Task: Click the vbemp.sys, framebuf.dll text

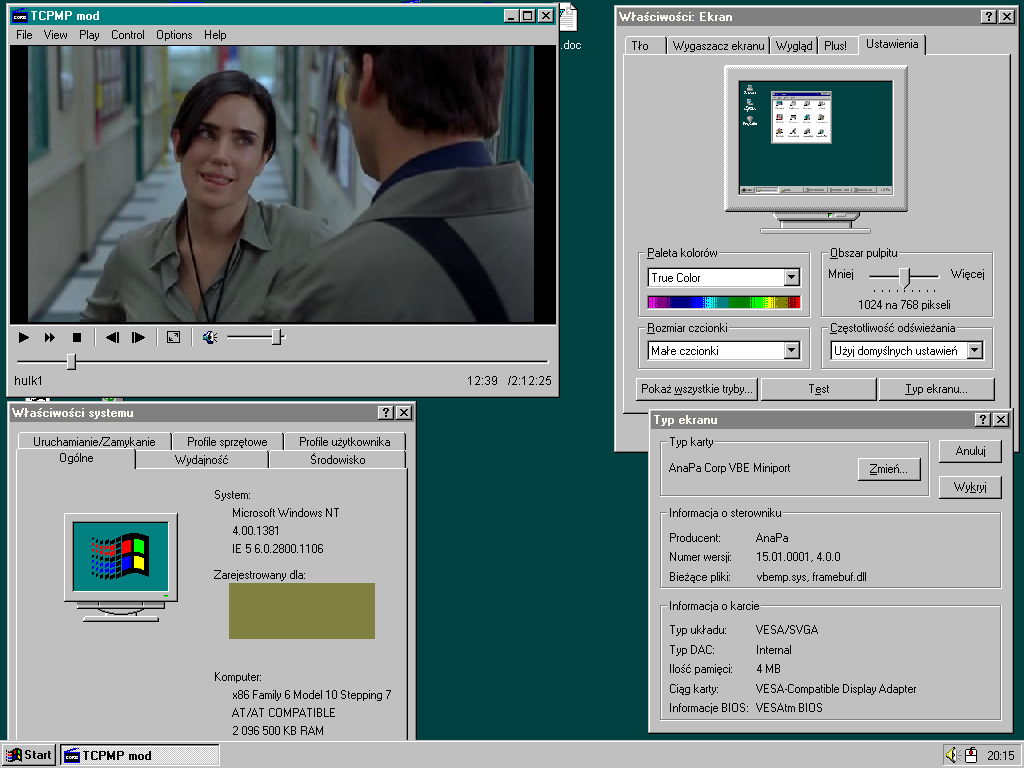Action: pyautogui.click(x=811, y=577)
